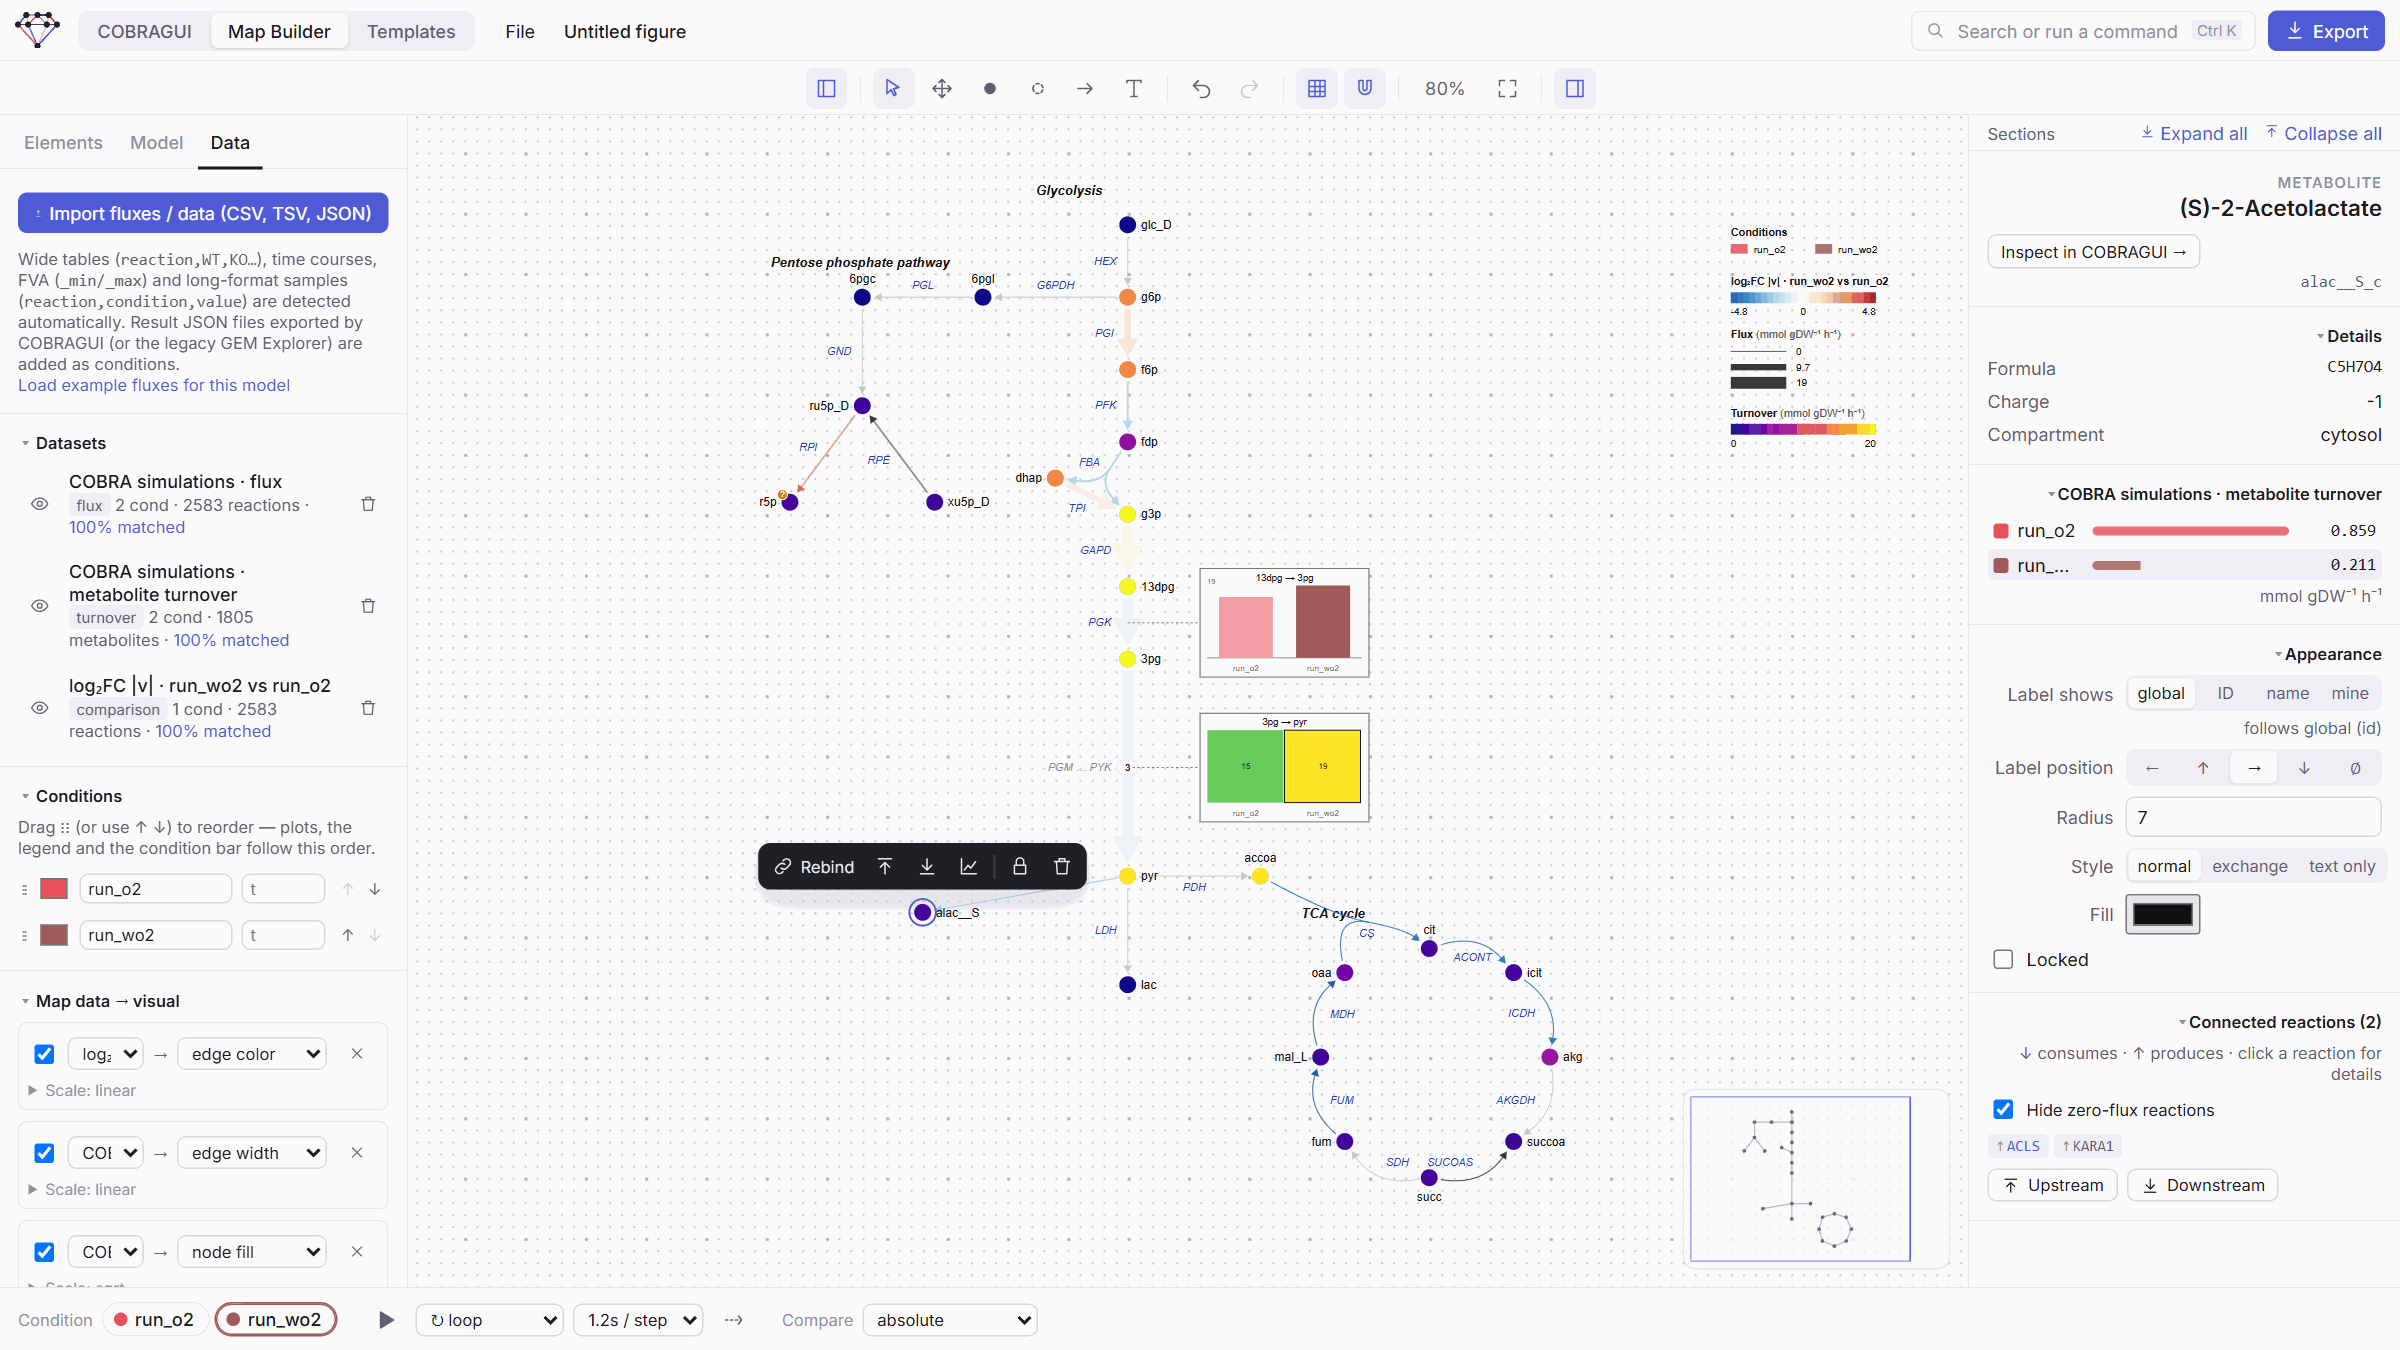Open plot chart icon in floating toolbar
The width and height of the screenshot is (2400, 1350).
pos(969,866)
